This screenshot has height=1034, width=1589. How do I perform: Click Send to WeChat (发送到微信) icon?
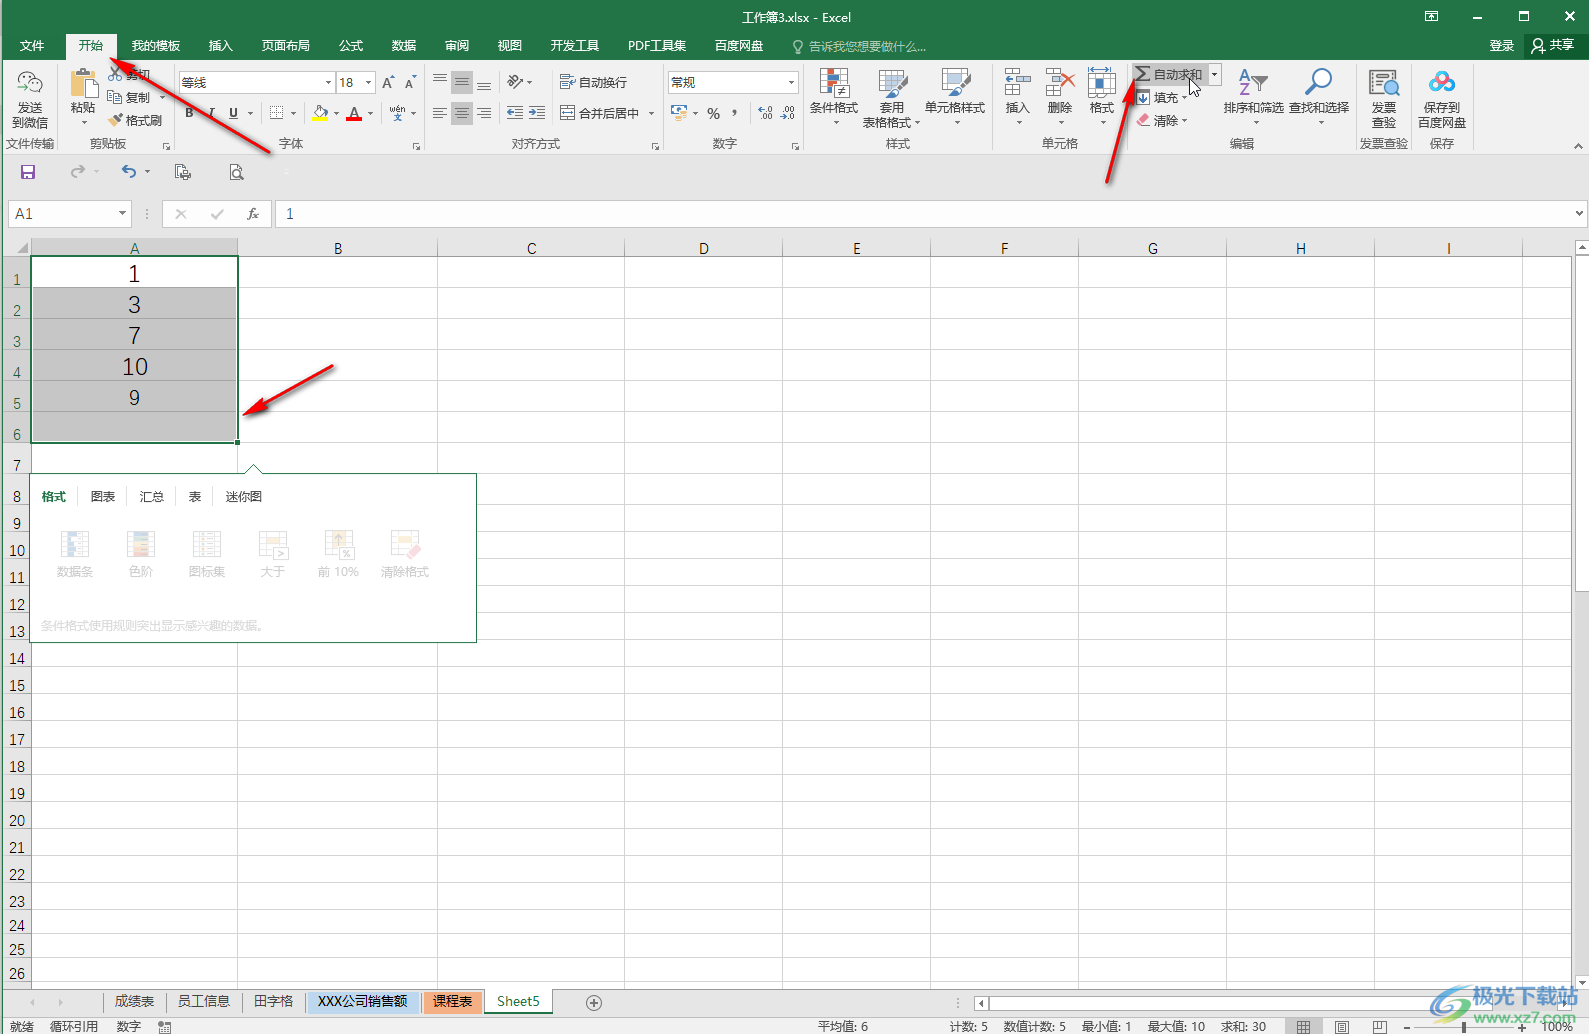(x=30, y=98)
